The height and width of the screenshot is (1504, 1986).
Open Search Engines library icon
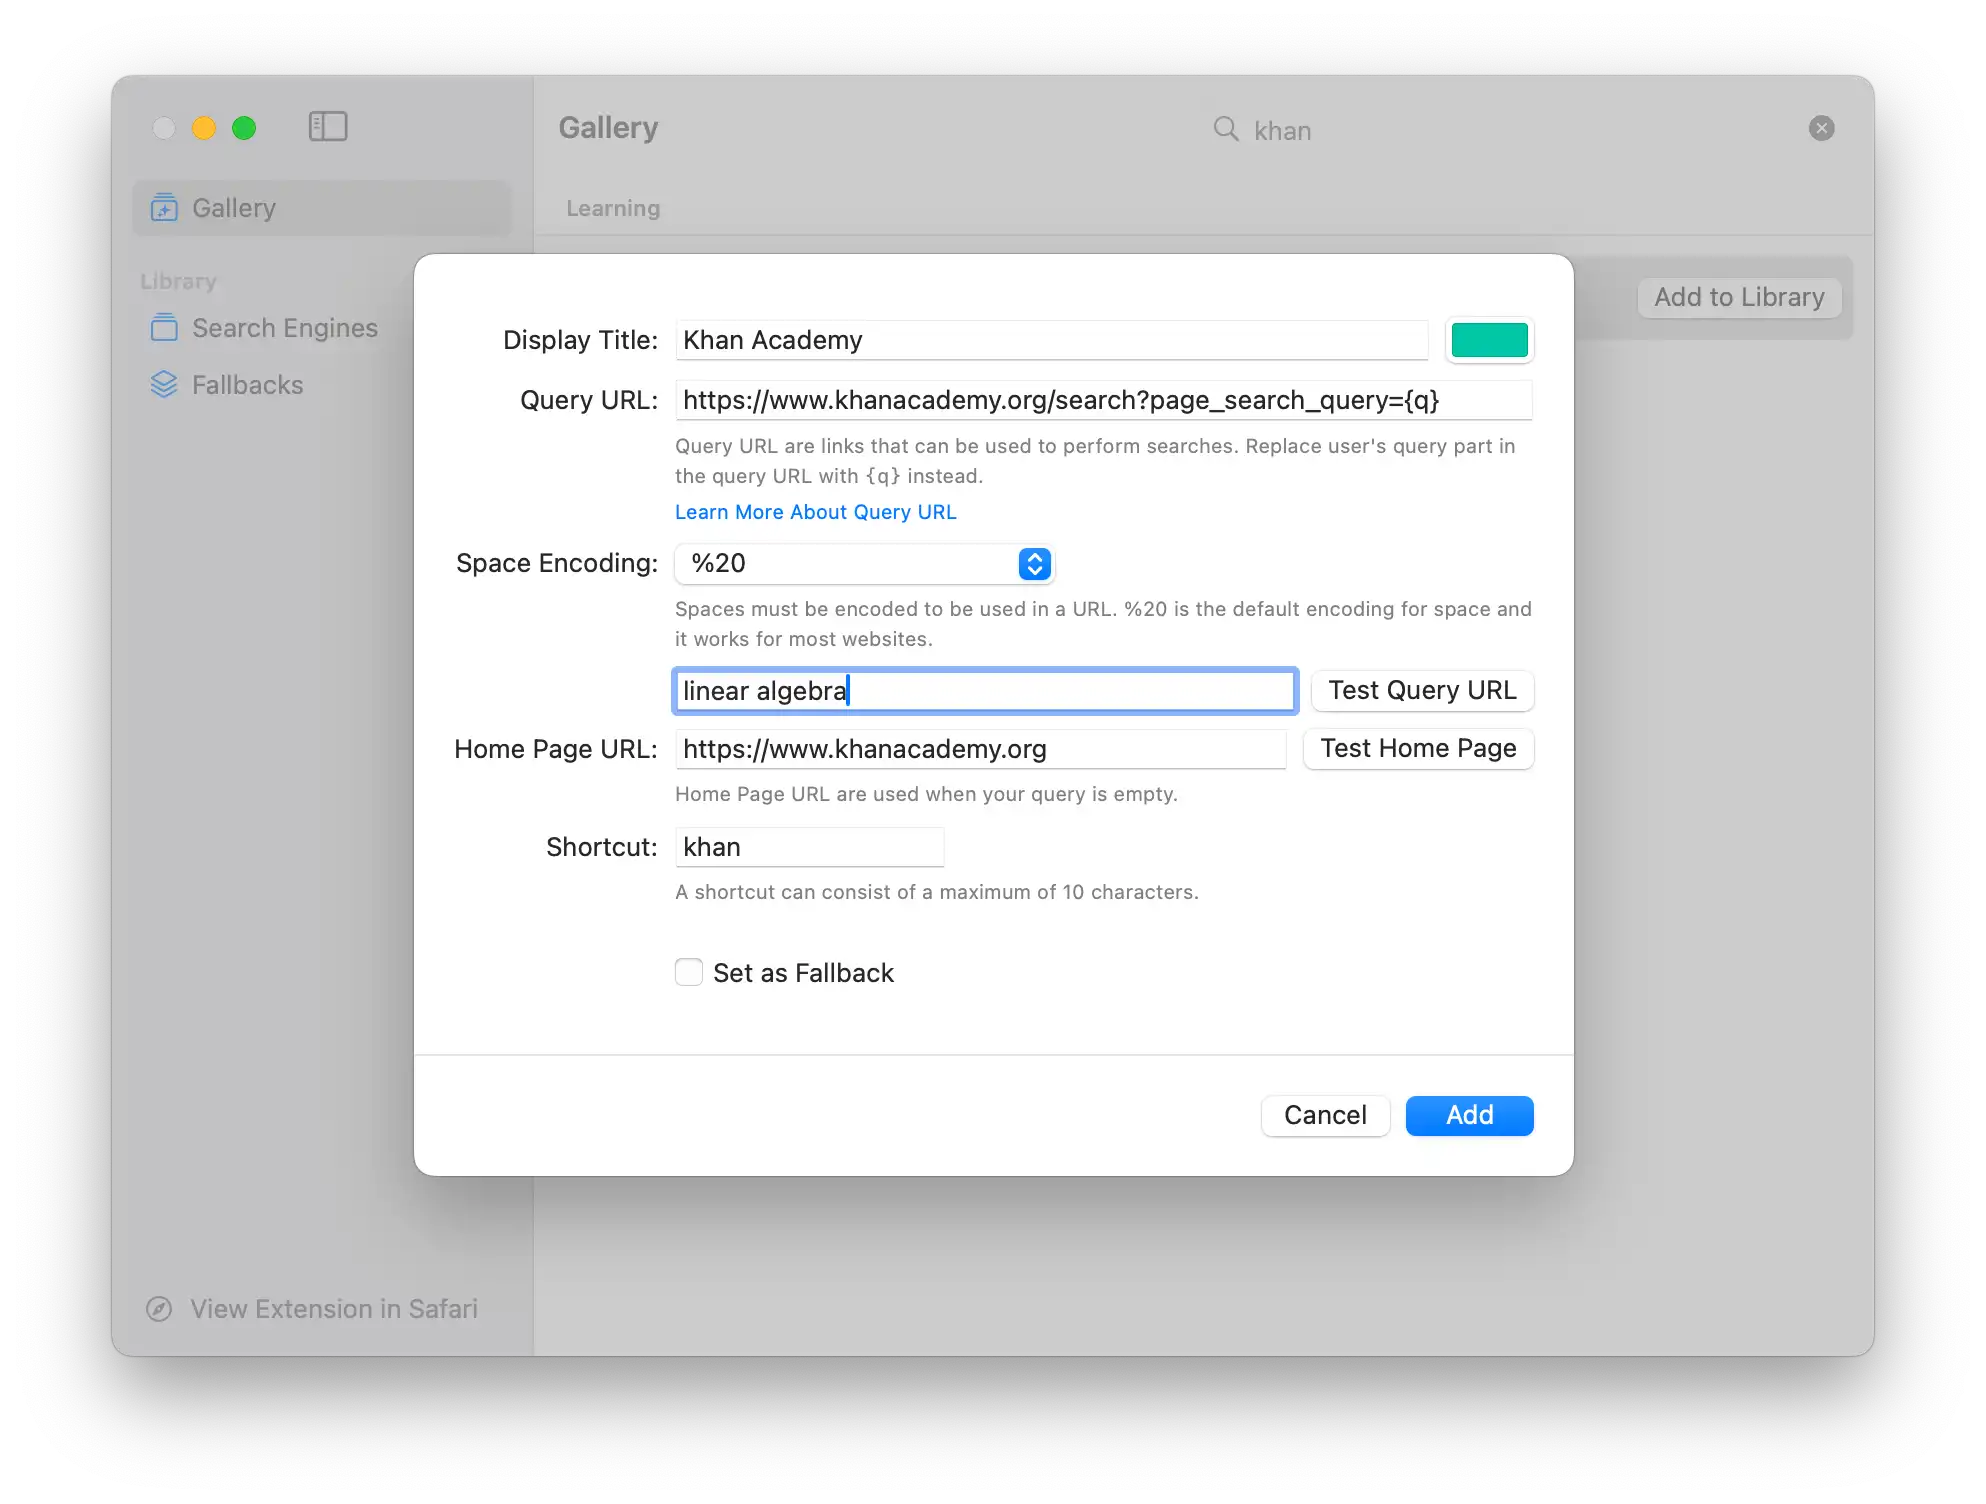164,328
